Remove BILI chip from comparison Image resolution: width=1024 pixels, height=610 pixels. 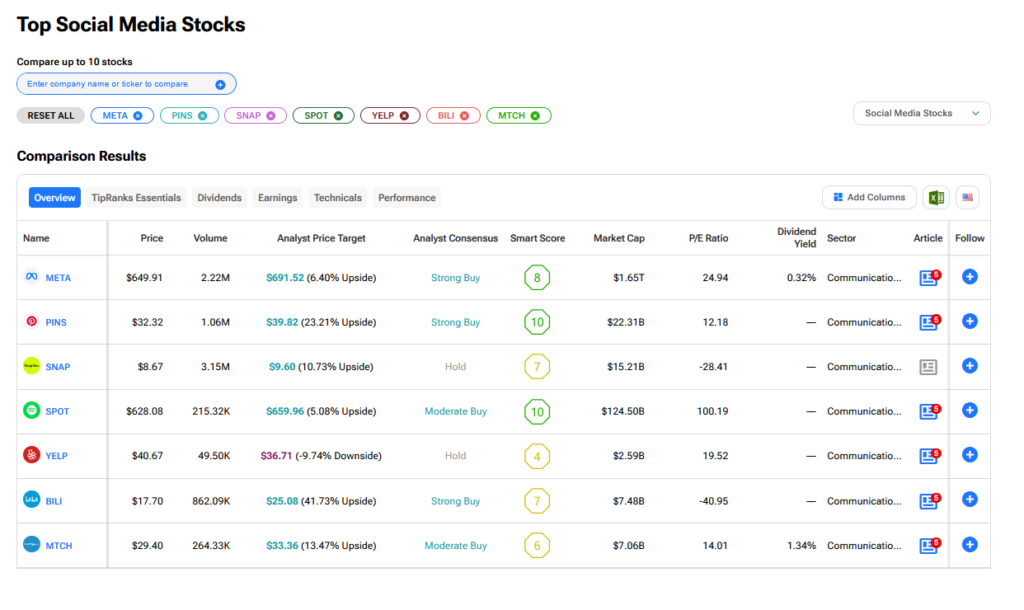tap(464, 116)
